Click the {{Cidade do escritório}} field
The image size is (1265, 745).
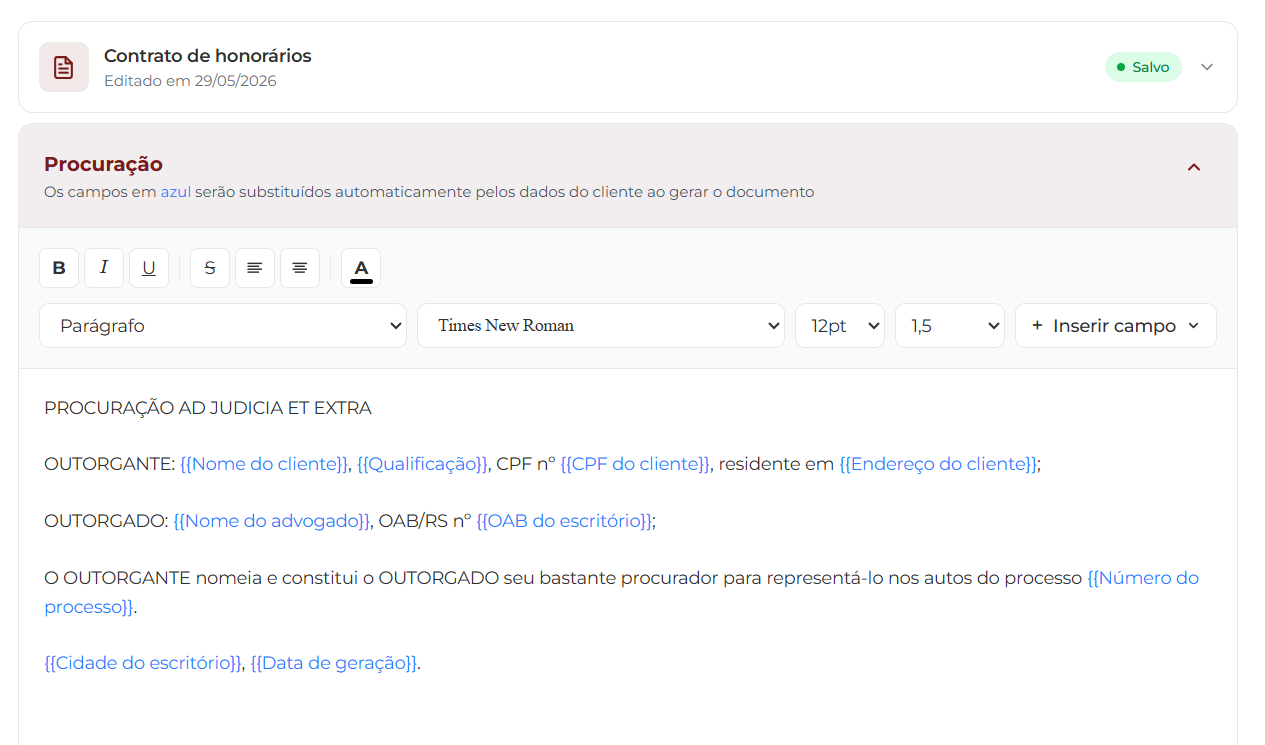click(143, 663)
